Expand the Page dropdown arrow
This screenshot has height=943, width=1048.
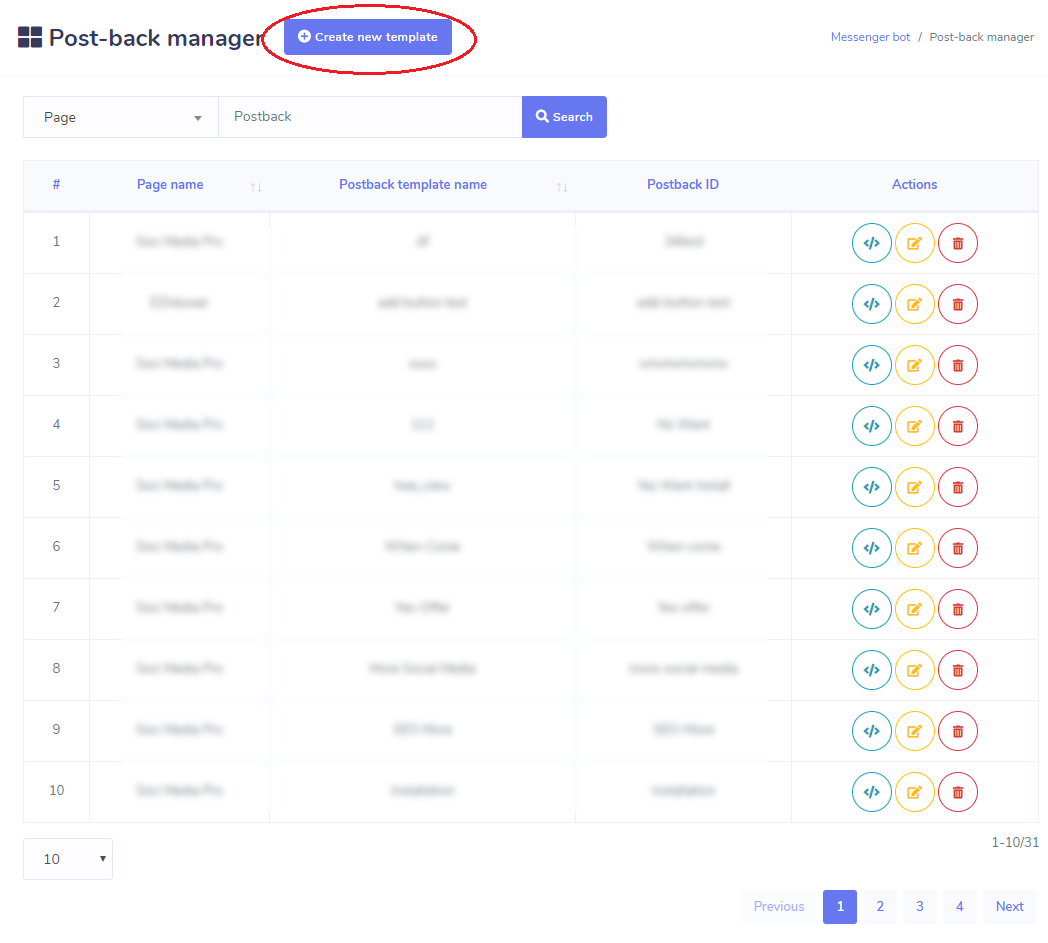pyautogui.click(x=198, y=117)
